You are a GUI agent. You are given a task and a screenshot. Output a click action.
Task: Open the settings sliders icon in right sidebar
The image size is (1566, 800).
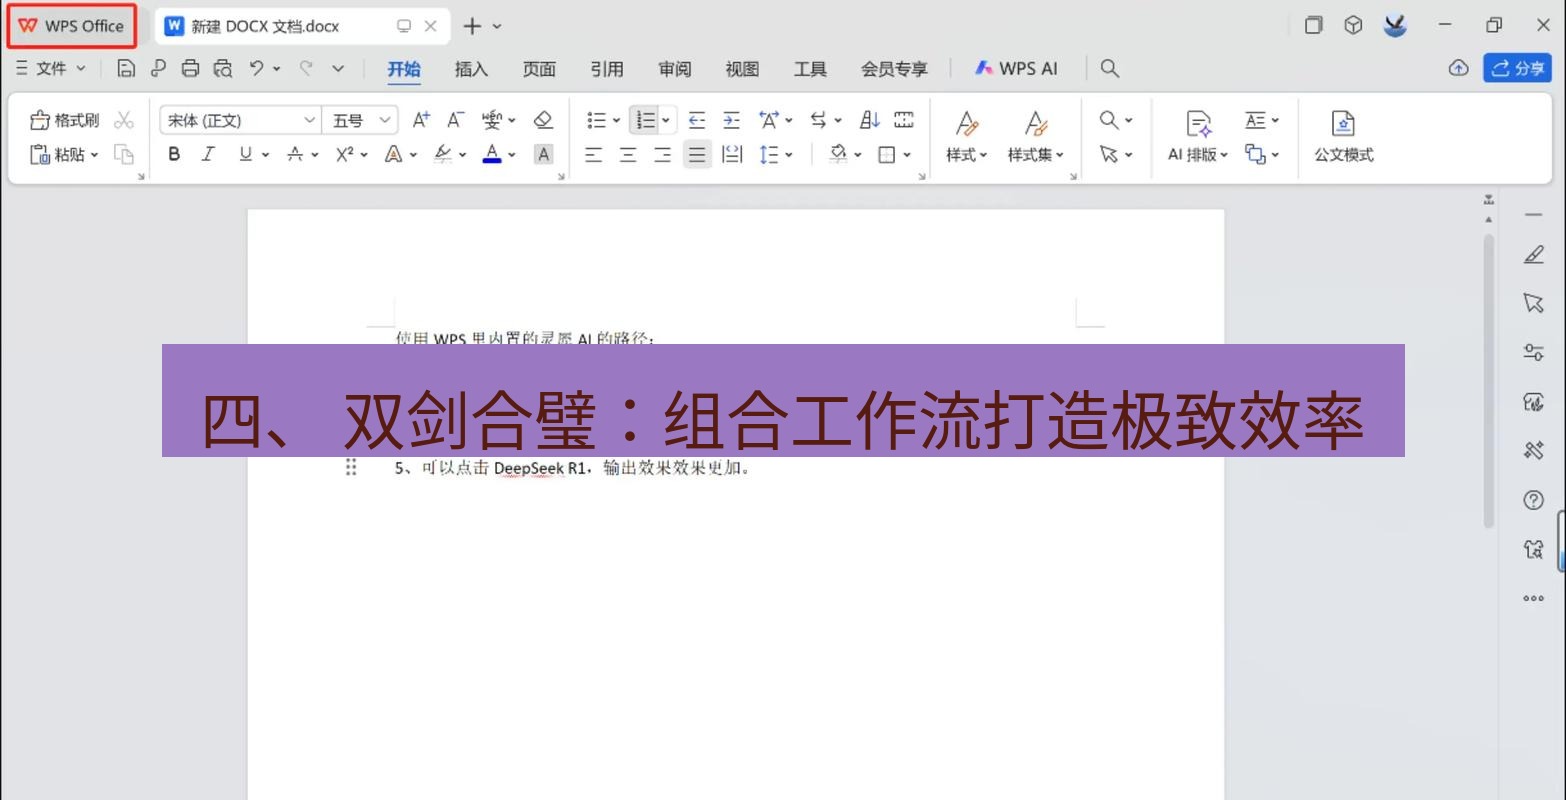coord(1533,352)
